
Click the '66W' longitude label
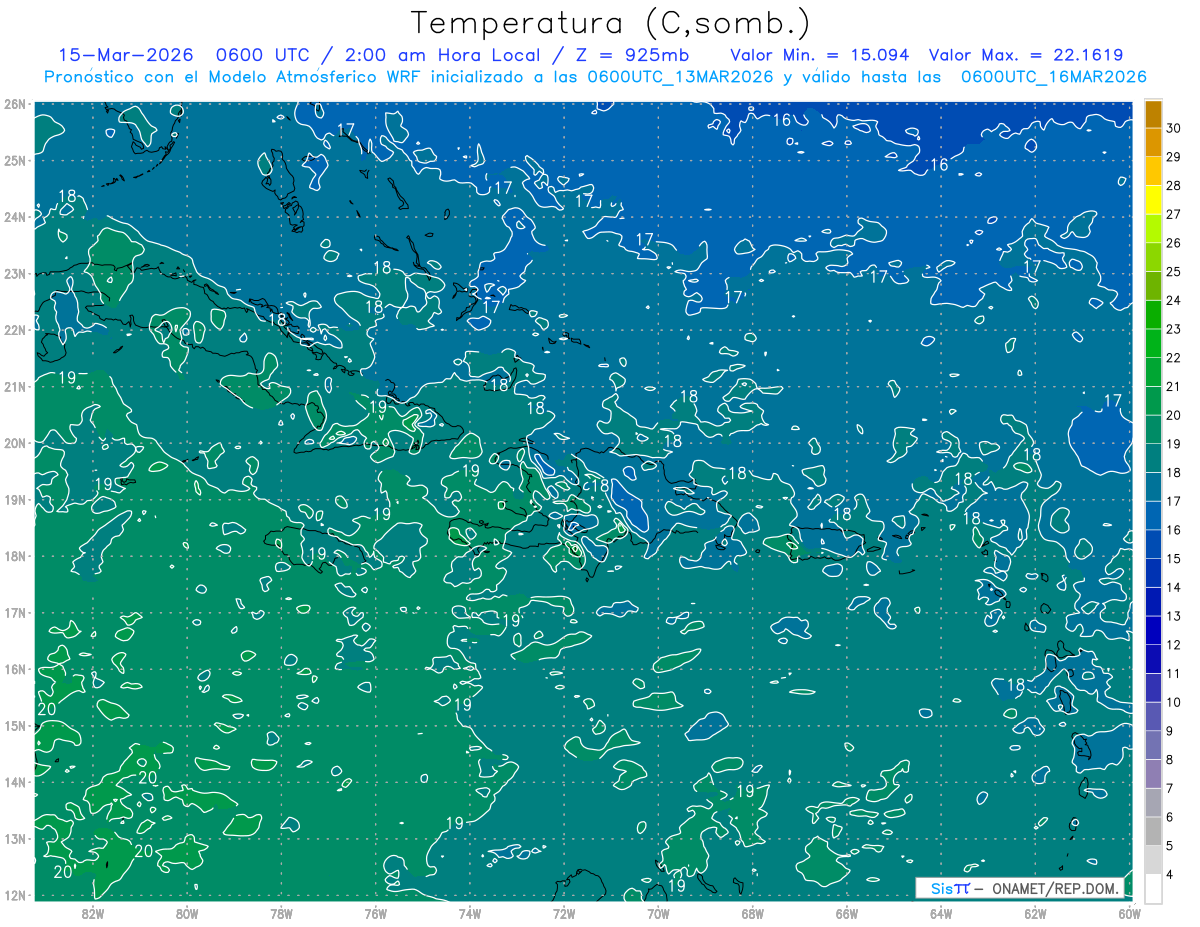(x=846, y=913)
